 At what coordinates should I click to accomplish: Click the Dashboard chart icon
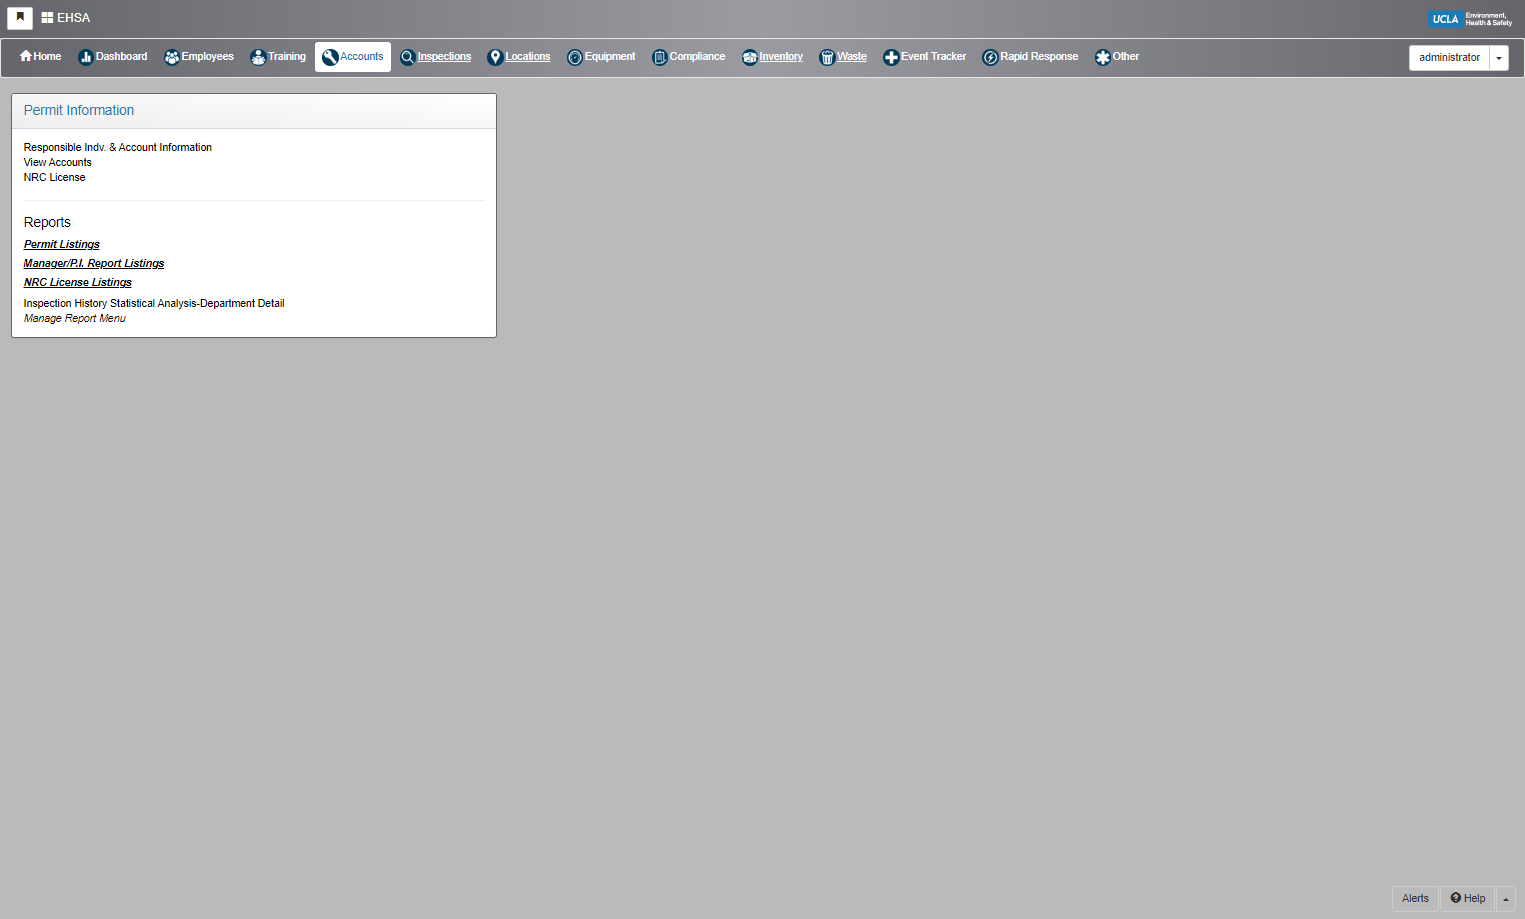(86, 57)
